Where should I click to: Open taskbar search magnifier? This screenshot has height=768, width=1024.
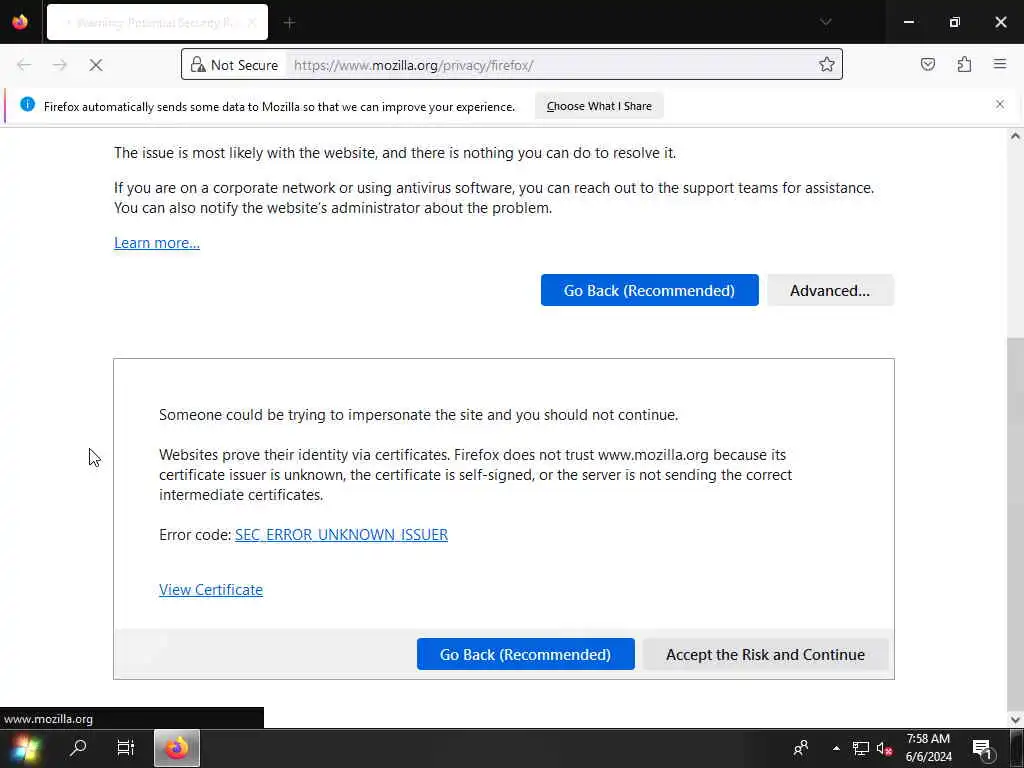pyautogui.click(x=78, y=747)
